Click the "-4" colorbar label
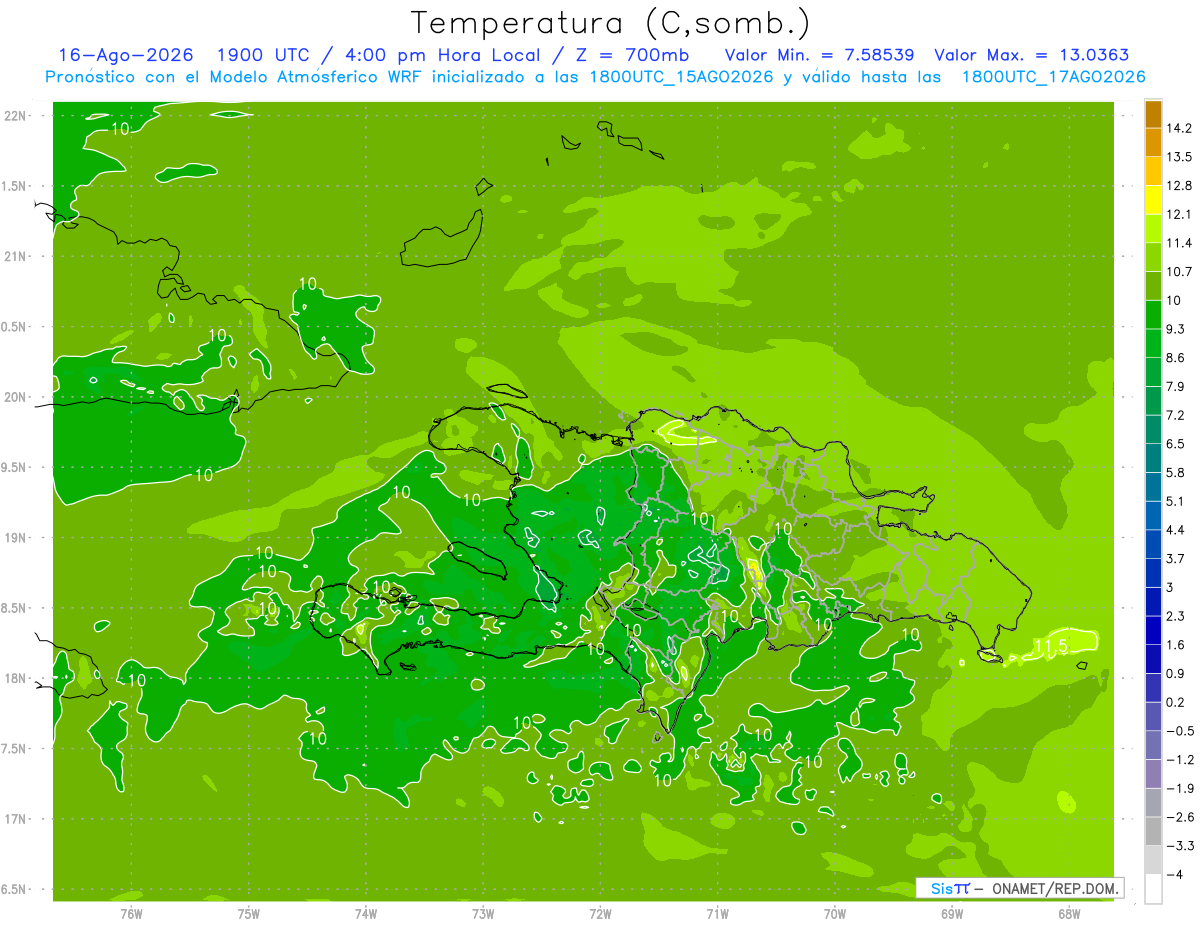Image resolution: width=1200 pixels, height=927 pixels. 1175,875
